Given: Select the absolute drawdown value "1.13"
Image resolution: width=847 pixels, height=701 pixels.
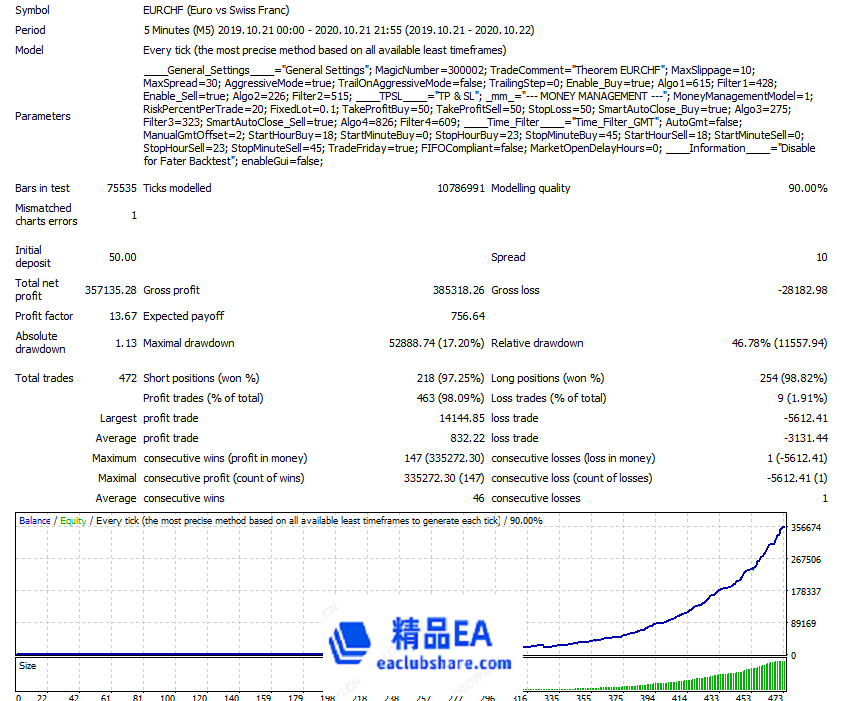Looking at the screenshot, I should (x=126, y=343).
